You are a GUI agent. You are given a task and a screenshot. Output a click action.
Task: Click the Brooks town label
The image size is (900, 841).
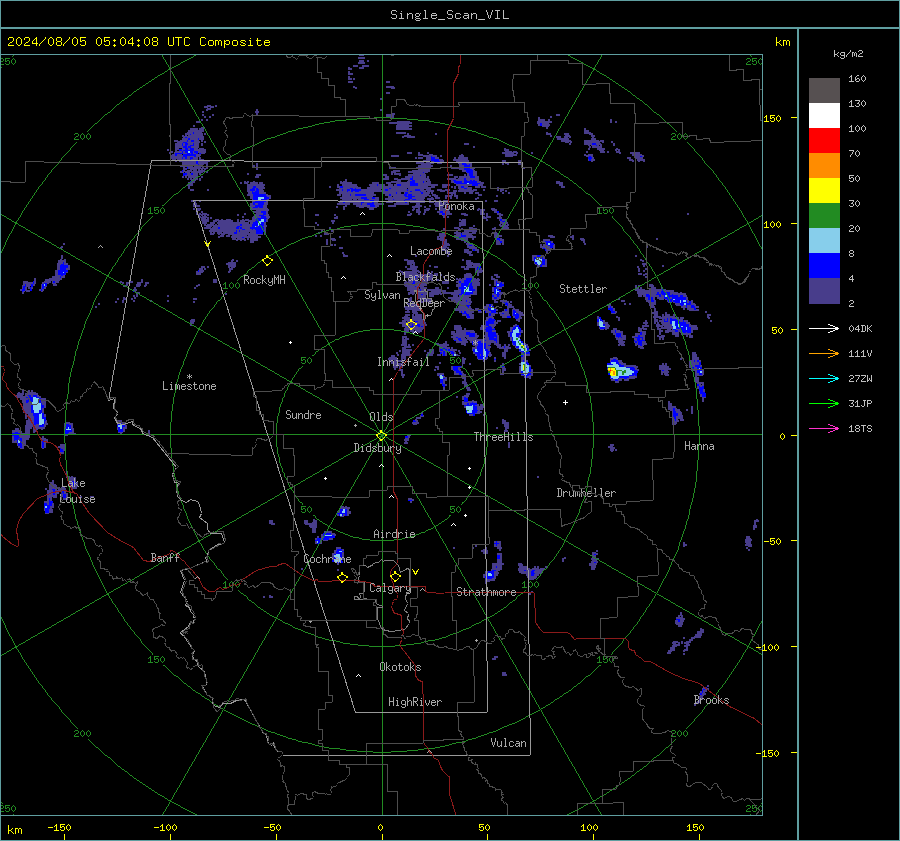coord(711,700)
